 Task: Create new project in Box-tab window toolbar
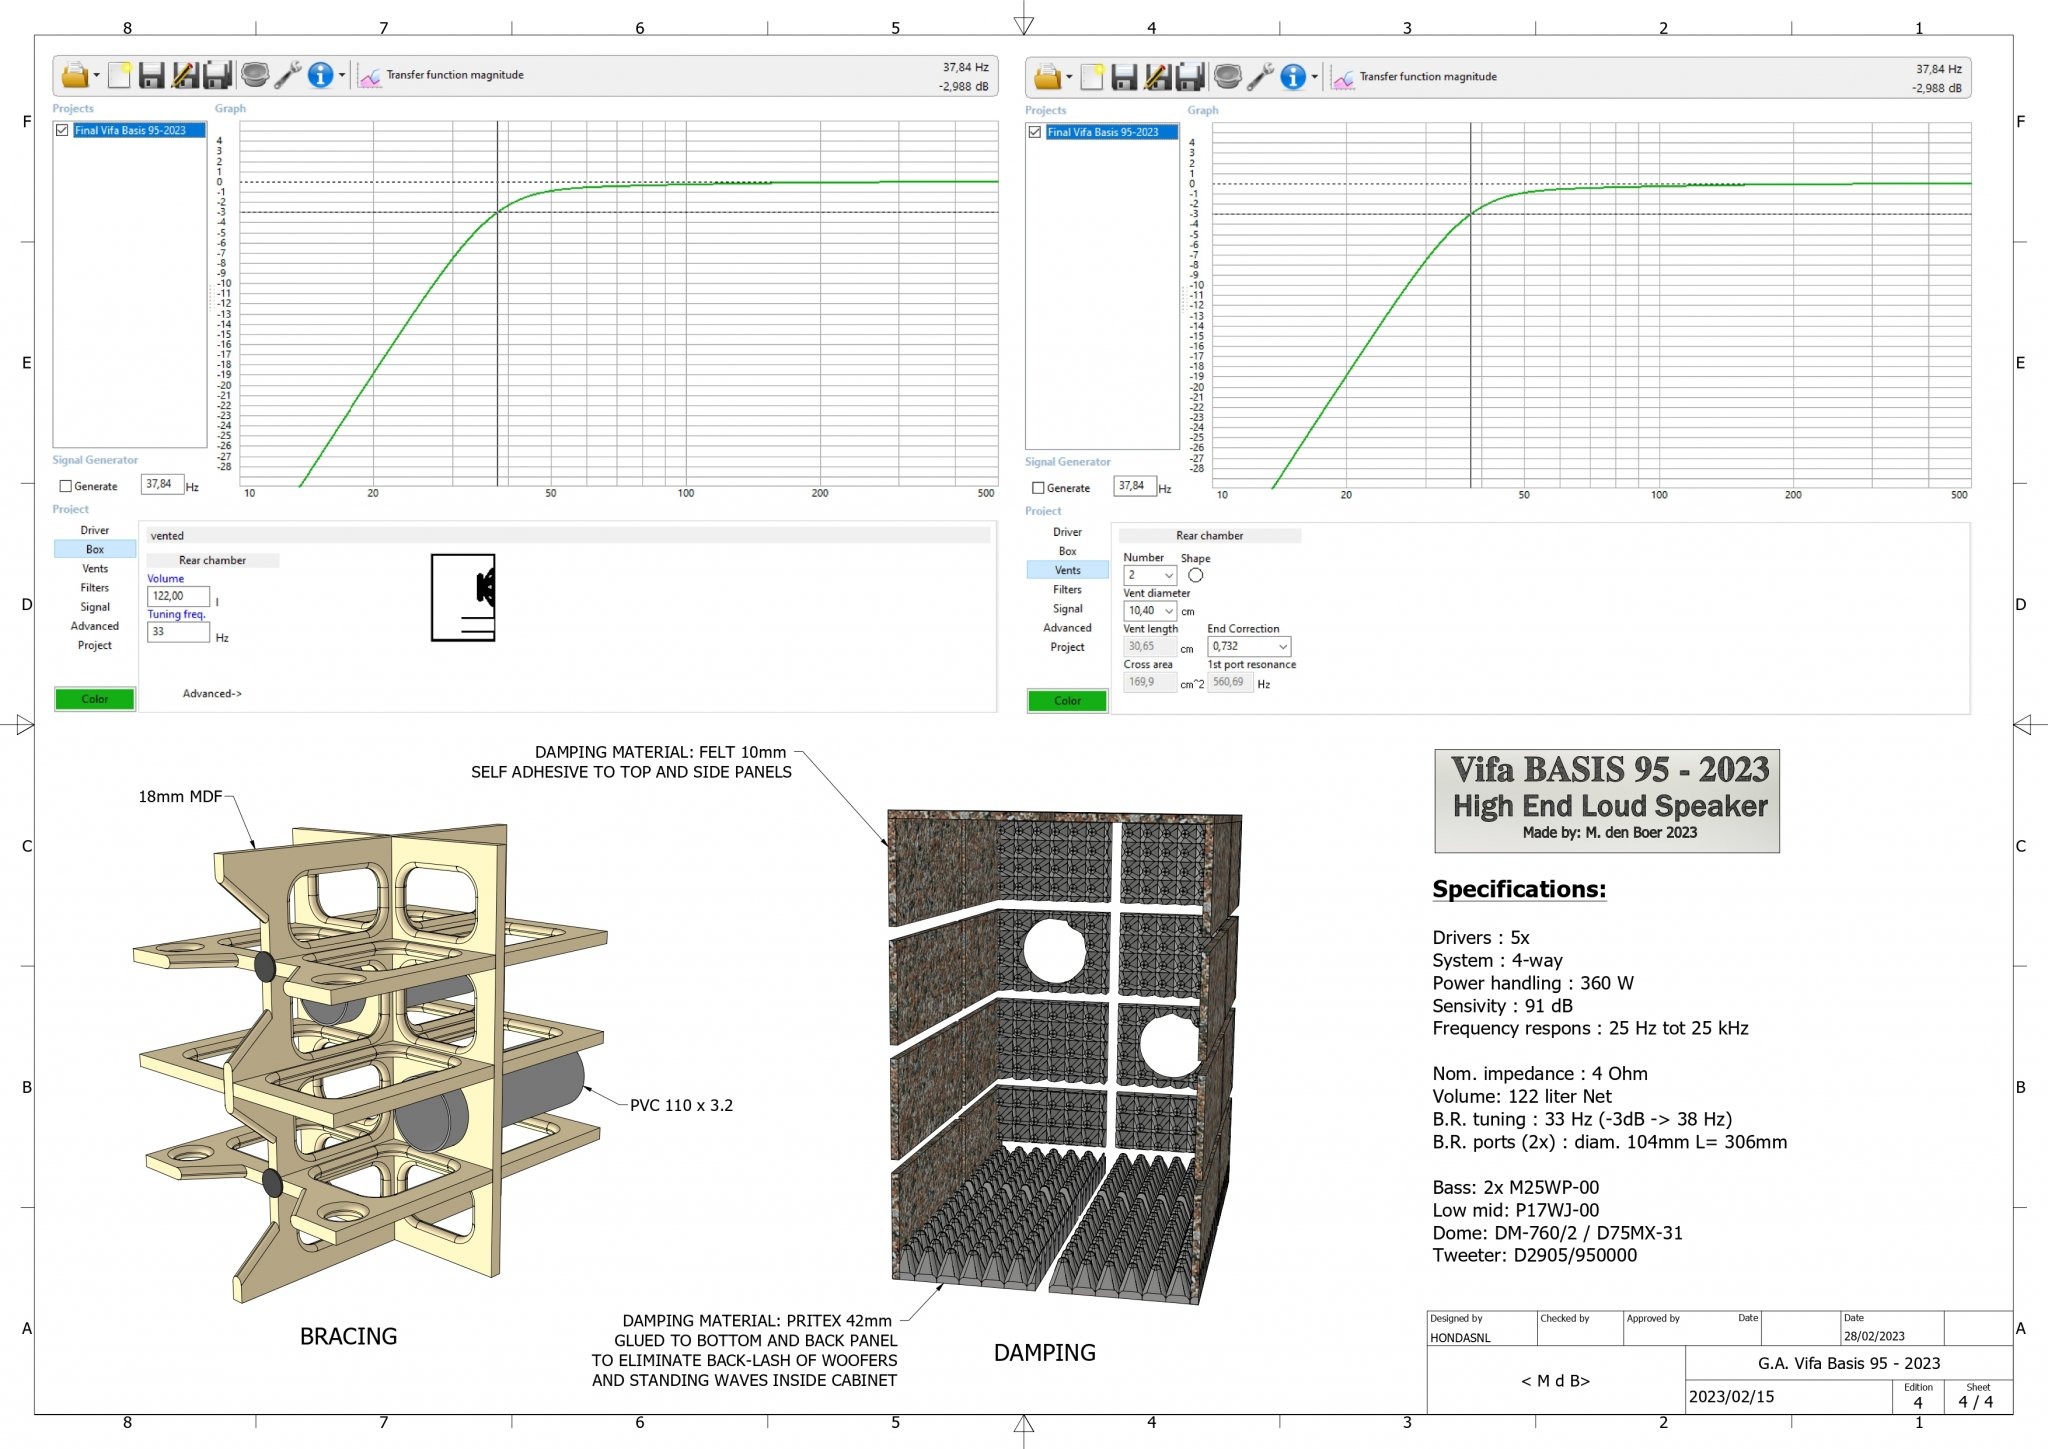pyautogui.click(x=119, y=75)
